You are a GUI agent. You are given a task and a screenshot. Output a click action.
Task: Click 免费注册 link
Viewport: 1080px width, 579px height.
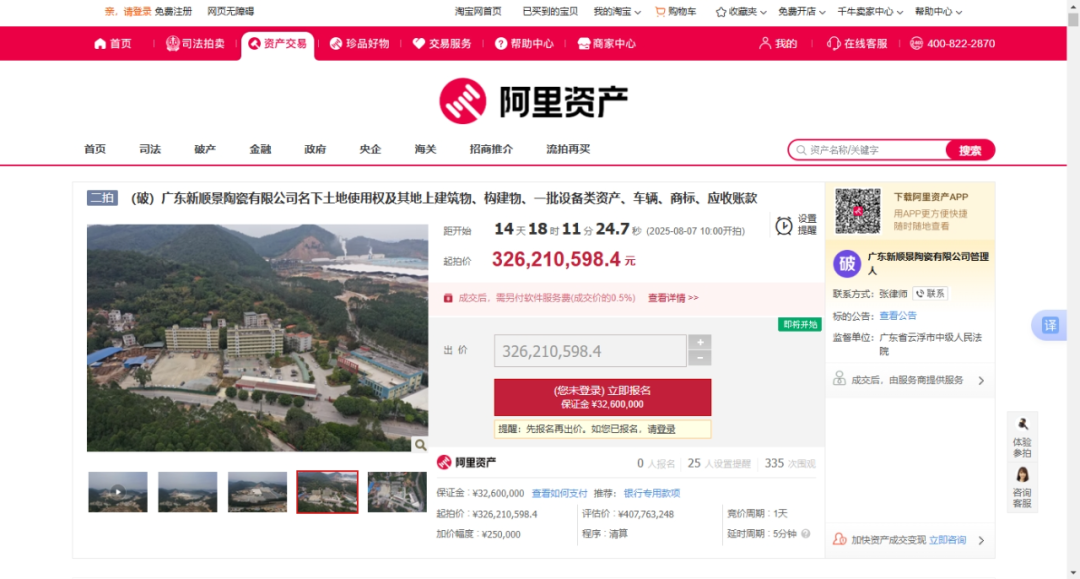click(x=173, y=12)
